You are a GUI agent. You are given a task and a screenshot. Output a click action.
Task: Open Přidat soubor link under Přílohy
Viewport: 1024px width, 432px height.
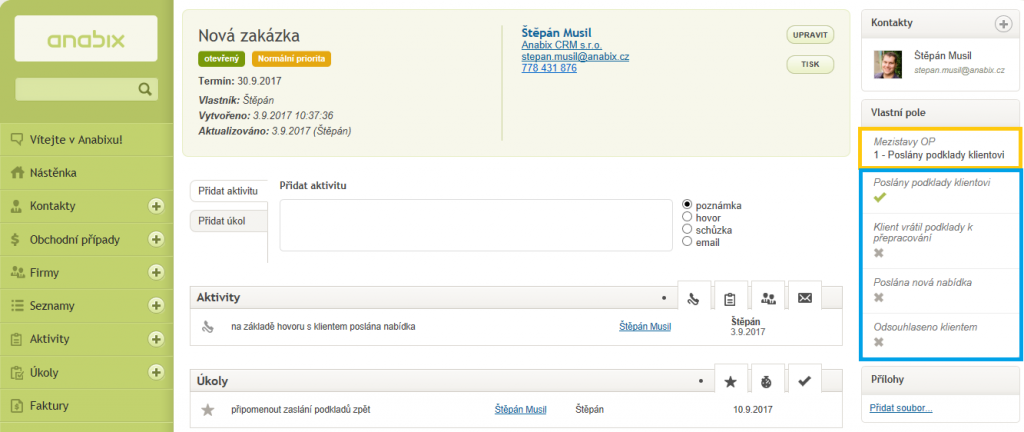[x=901, y=409]
